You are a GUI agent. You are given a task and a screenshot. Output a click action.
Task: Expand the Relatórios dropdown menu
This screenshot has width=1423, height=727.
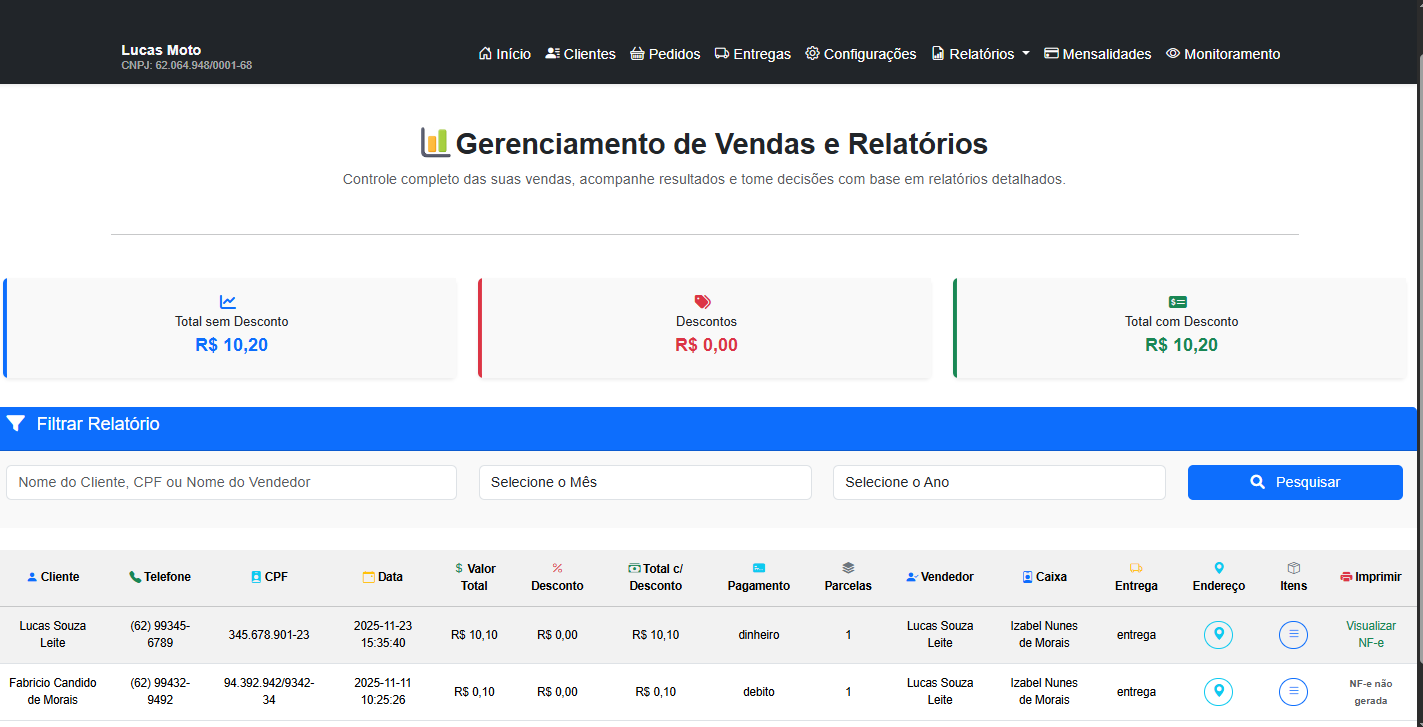979,53
